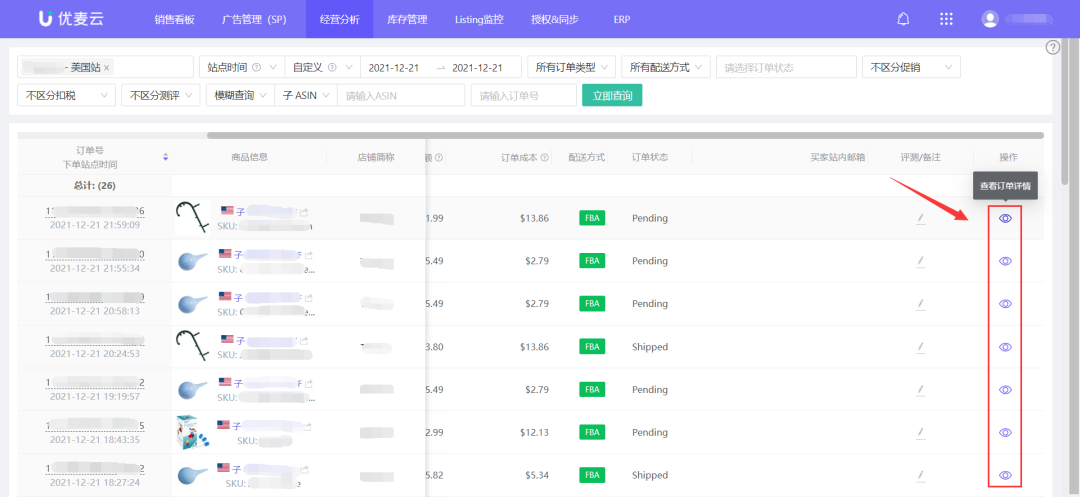This screenshot has width=1080, height=497.
Task: Open the help question mark at page corner
Action: pyautogui.click(x=1052, y=47)
